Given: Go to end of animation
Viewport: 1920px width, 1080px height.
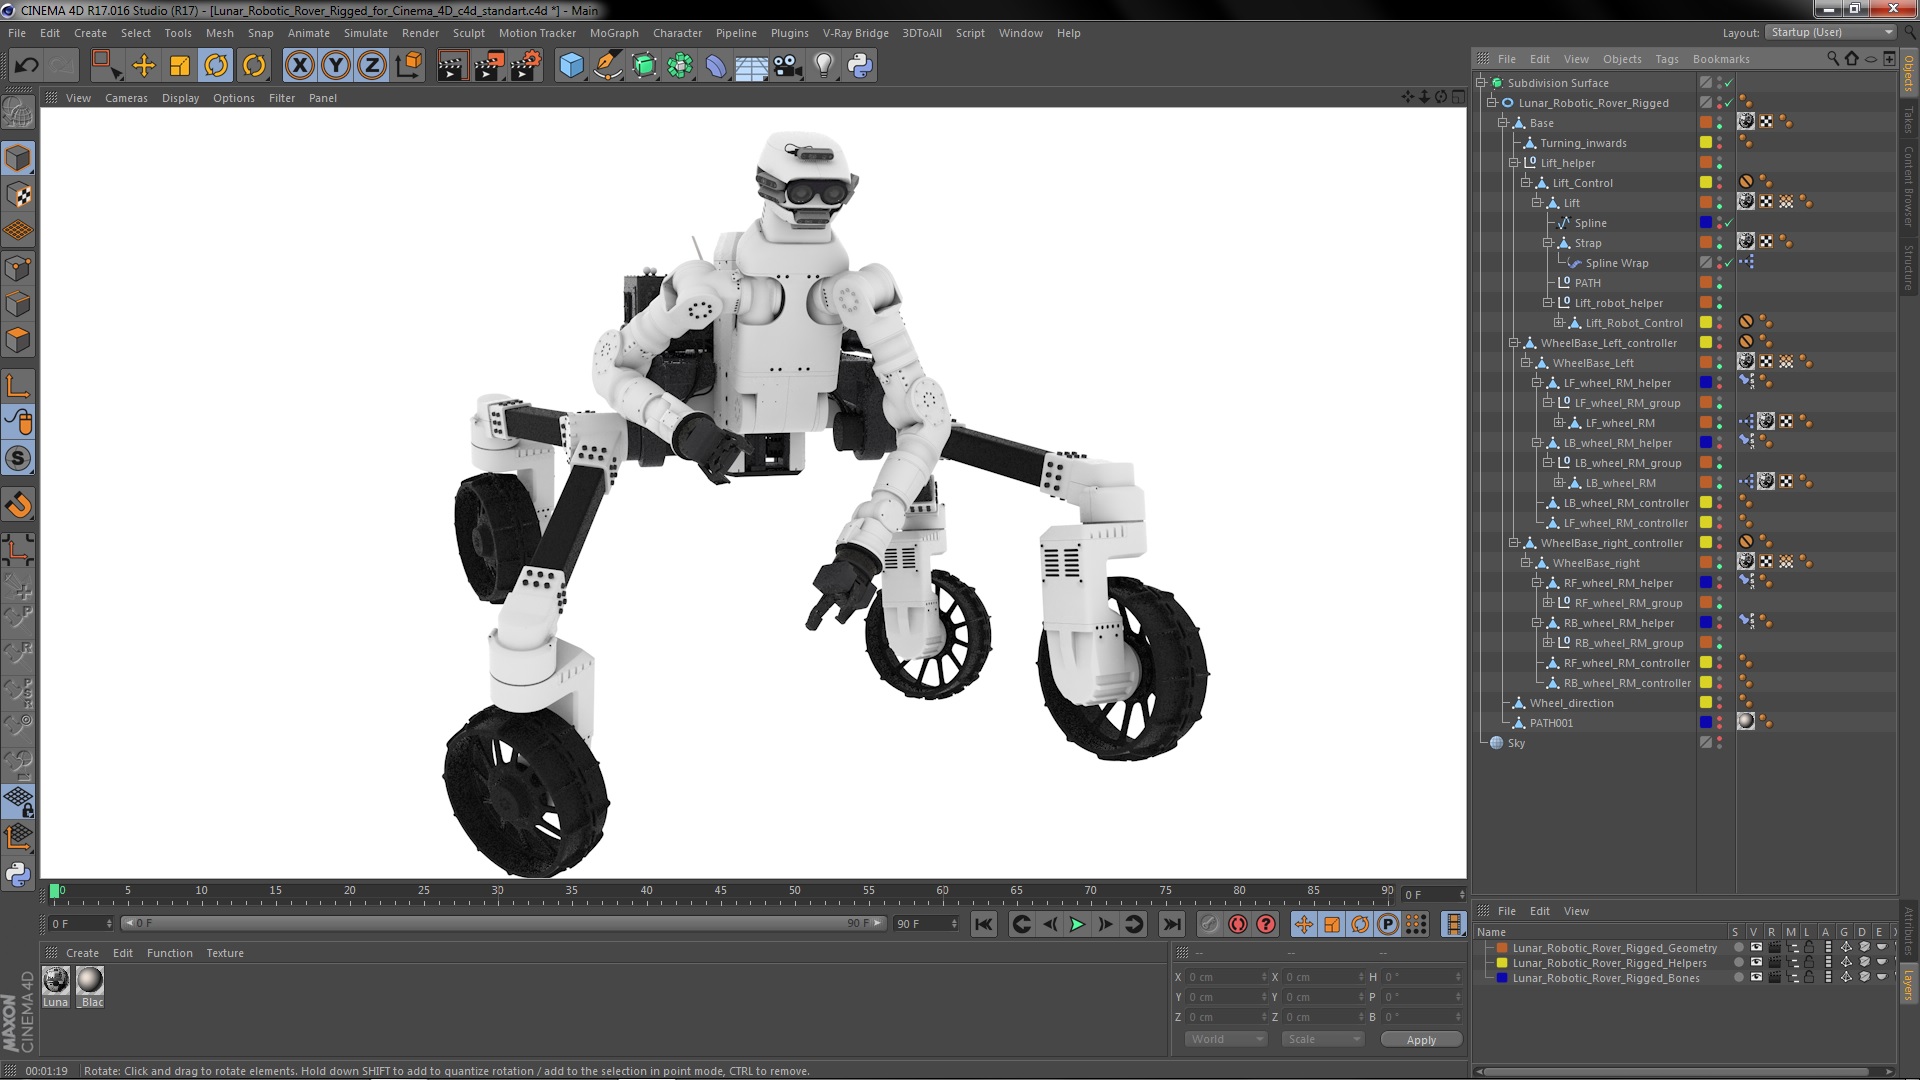Looking at the screenshot, I should 1172,924.
